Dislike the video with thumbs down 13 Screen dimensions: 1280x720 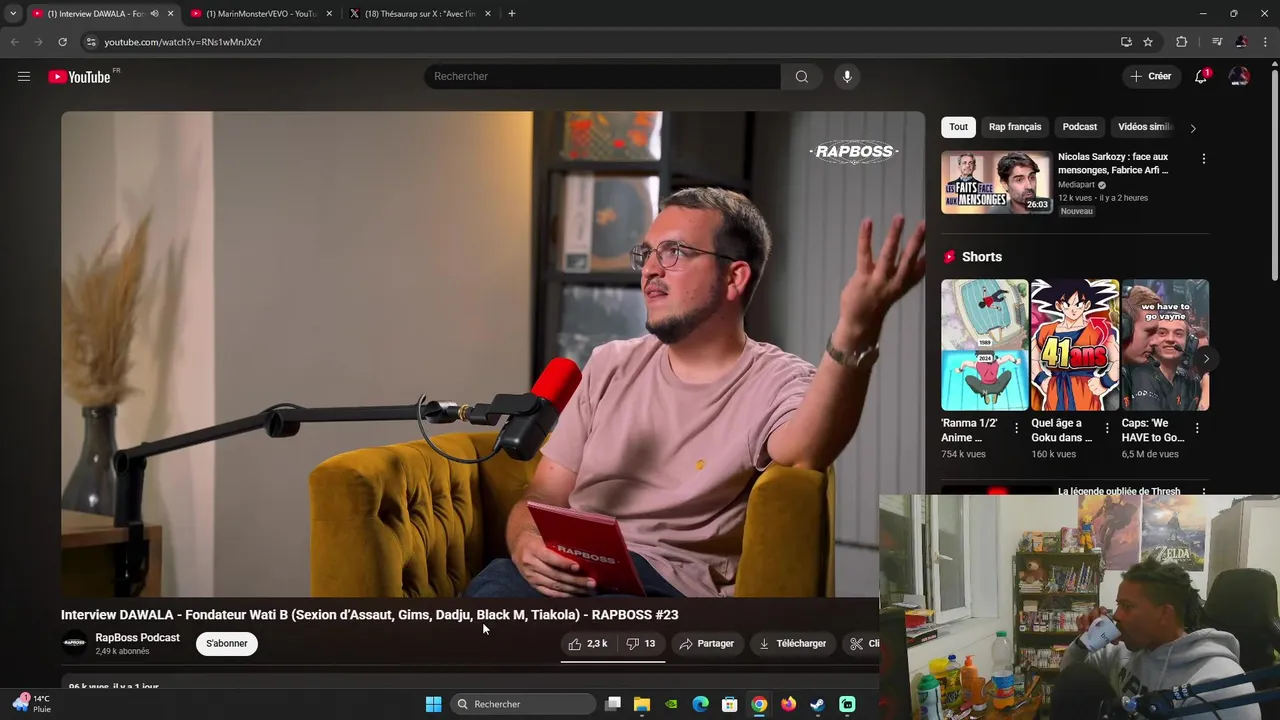click(x=641, y=643)
